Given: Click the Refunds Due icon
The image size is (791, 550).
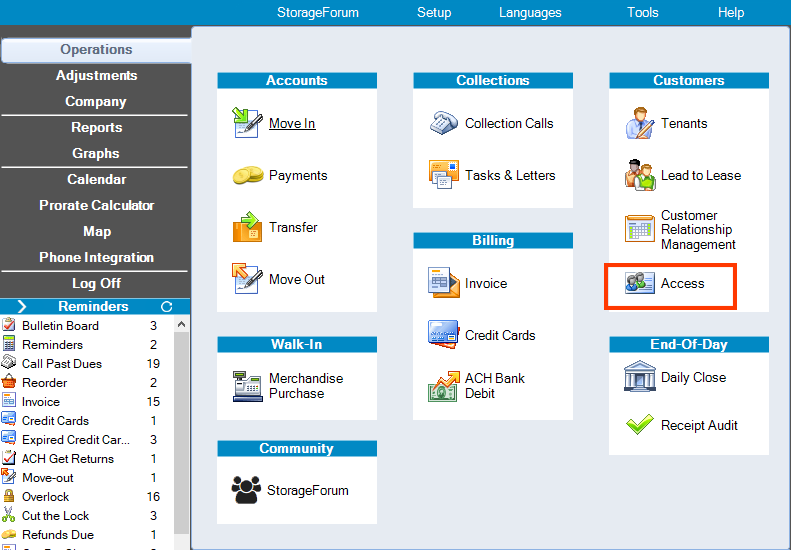Looking at the screenshot, I should (x=9, y=534).
